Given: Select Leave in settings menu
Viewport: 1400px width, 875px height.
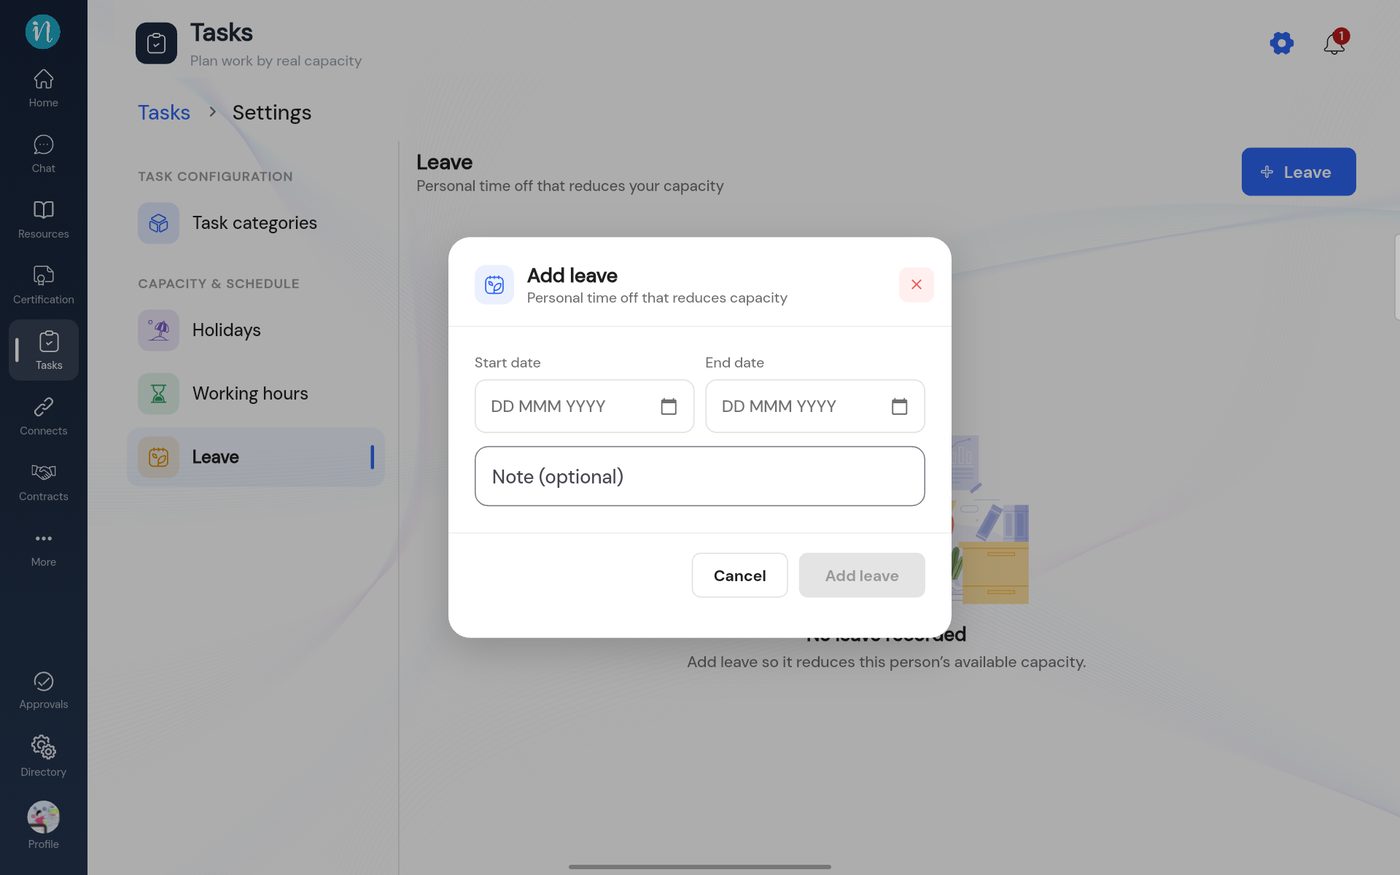Looking at the screenshot, I should tap(256, 457).
